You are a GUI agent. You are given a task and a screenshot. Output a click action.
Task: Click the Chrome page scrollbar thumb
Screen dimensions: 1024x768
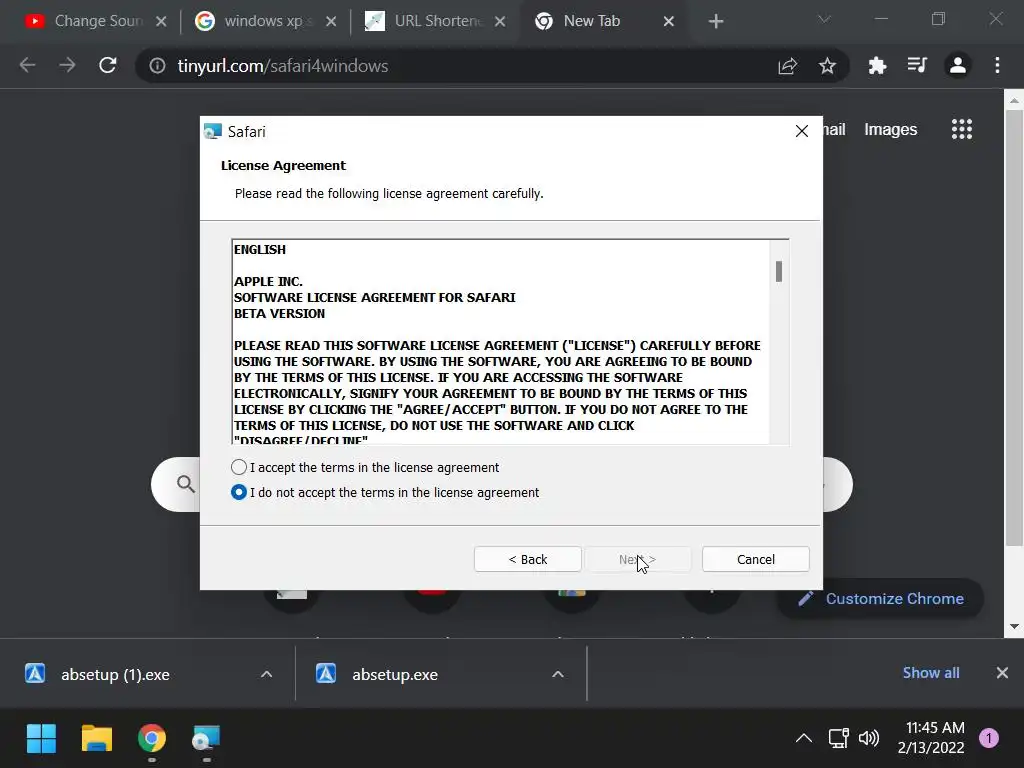click(x=1014, y=328)
